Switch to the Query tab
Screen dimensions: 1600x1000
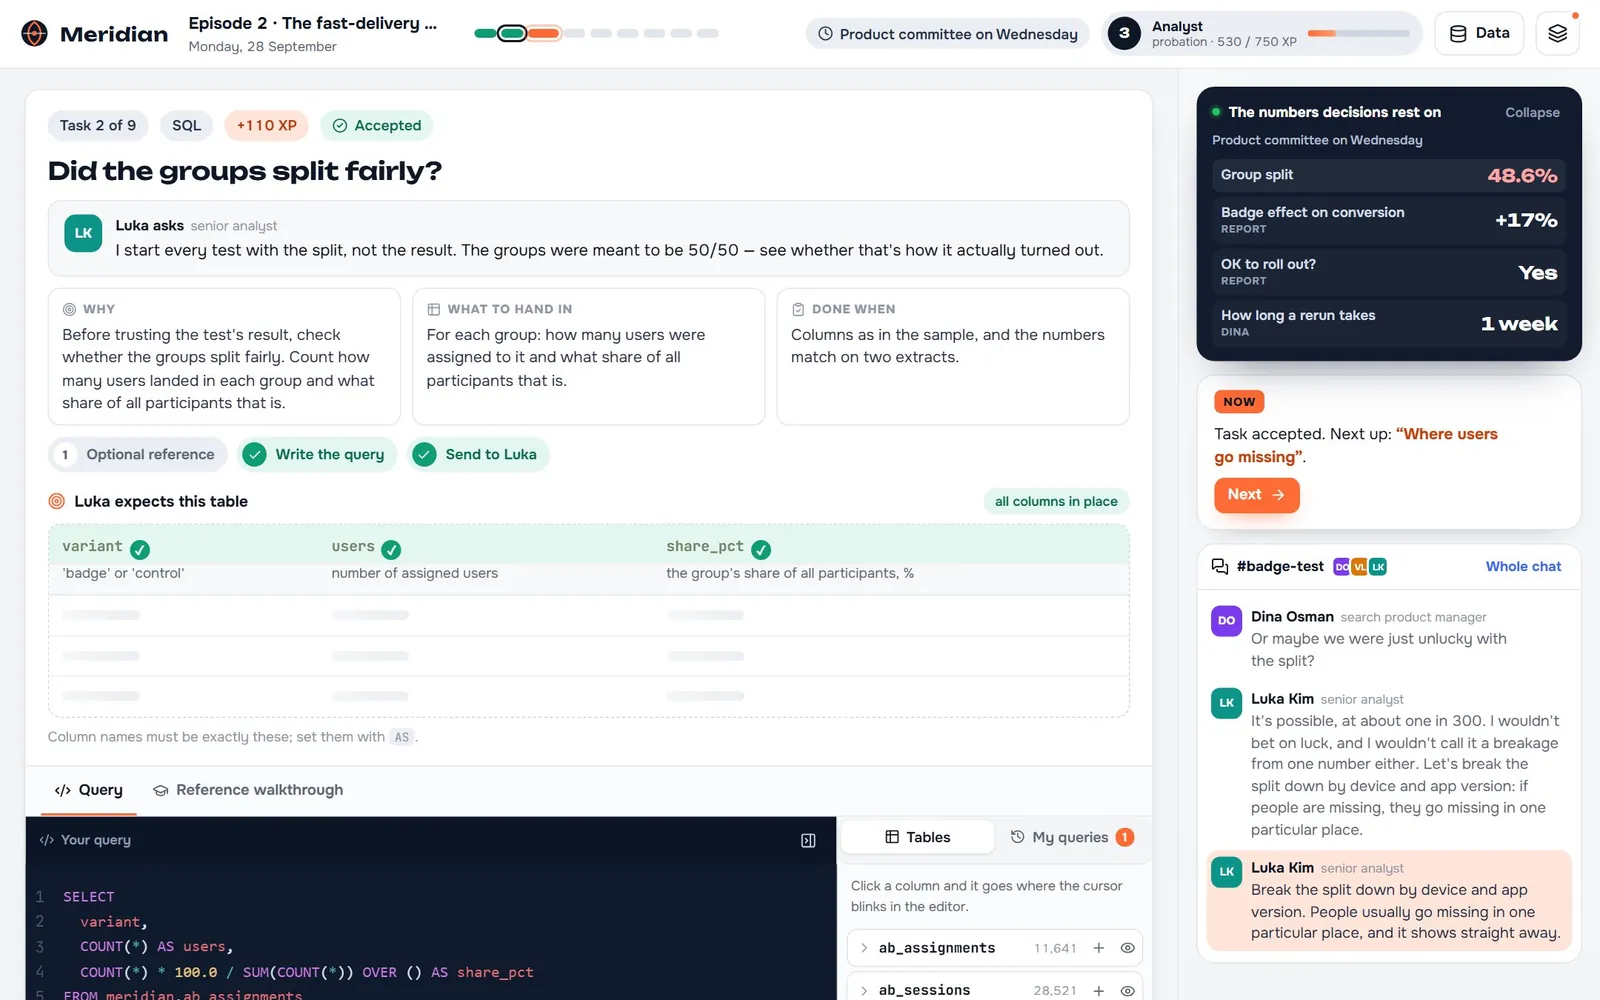[x=89, y=790]
